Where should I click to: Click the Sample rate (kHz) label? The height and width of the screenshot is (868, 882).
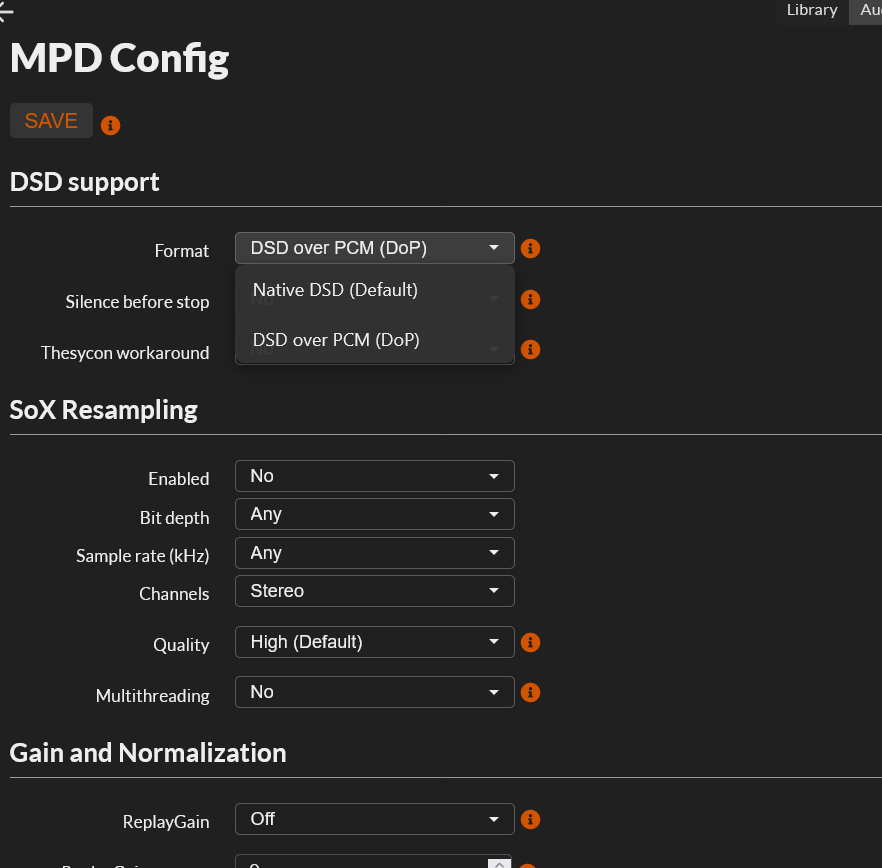[x=142, y=556]
